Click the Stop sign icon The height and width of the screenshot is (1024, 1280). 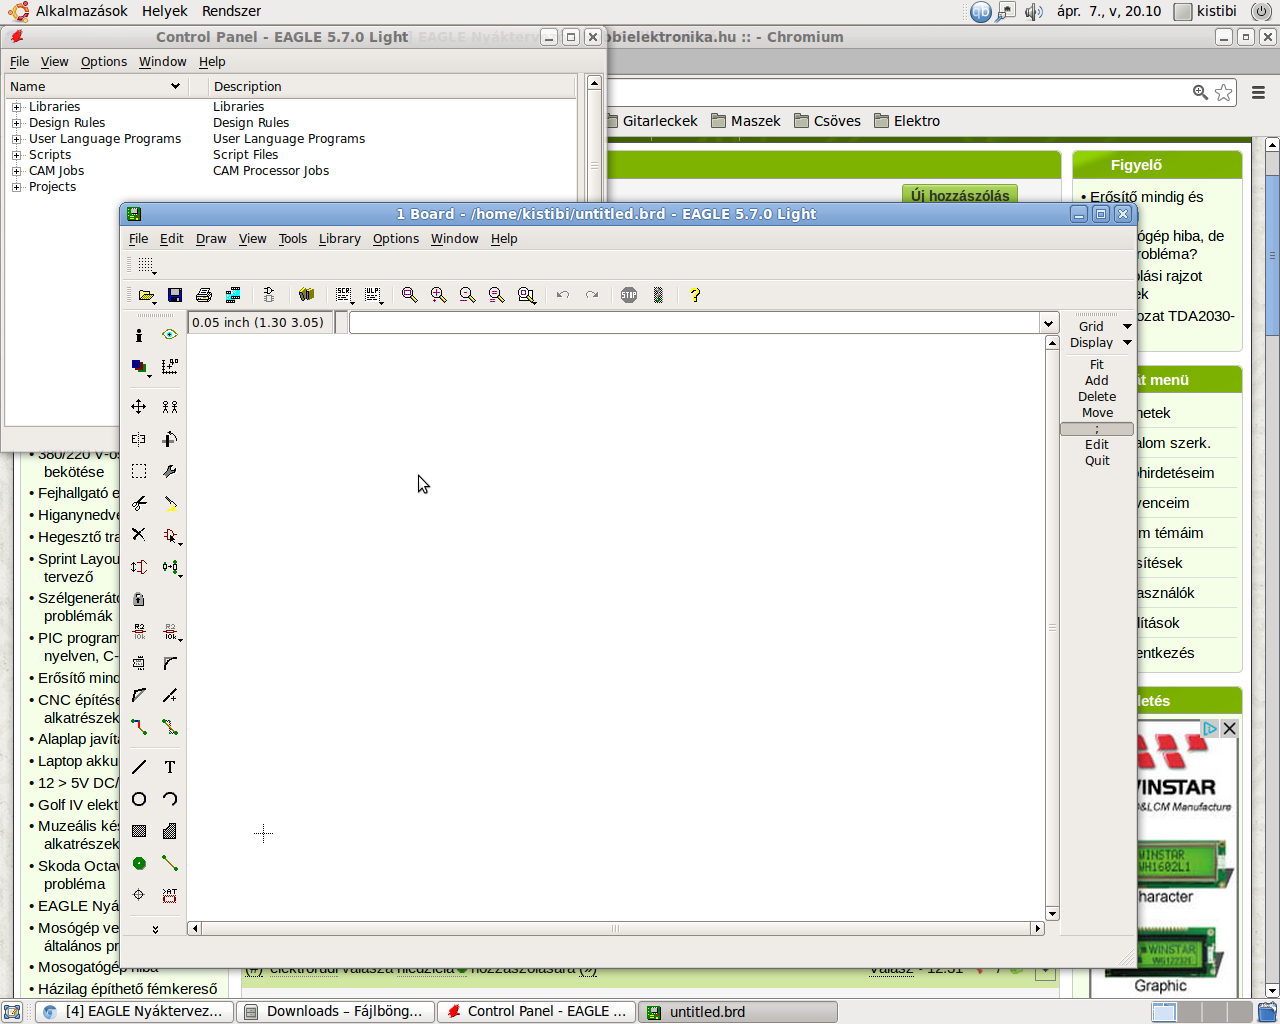(x=629, y=295)
